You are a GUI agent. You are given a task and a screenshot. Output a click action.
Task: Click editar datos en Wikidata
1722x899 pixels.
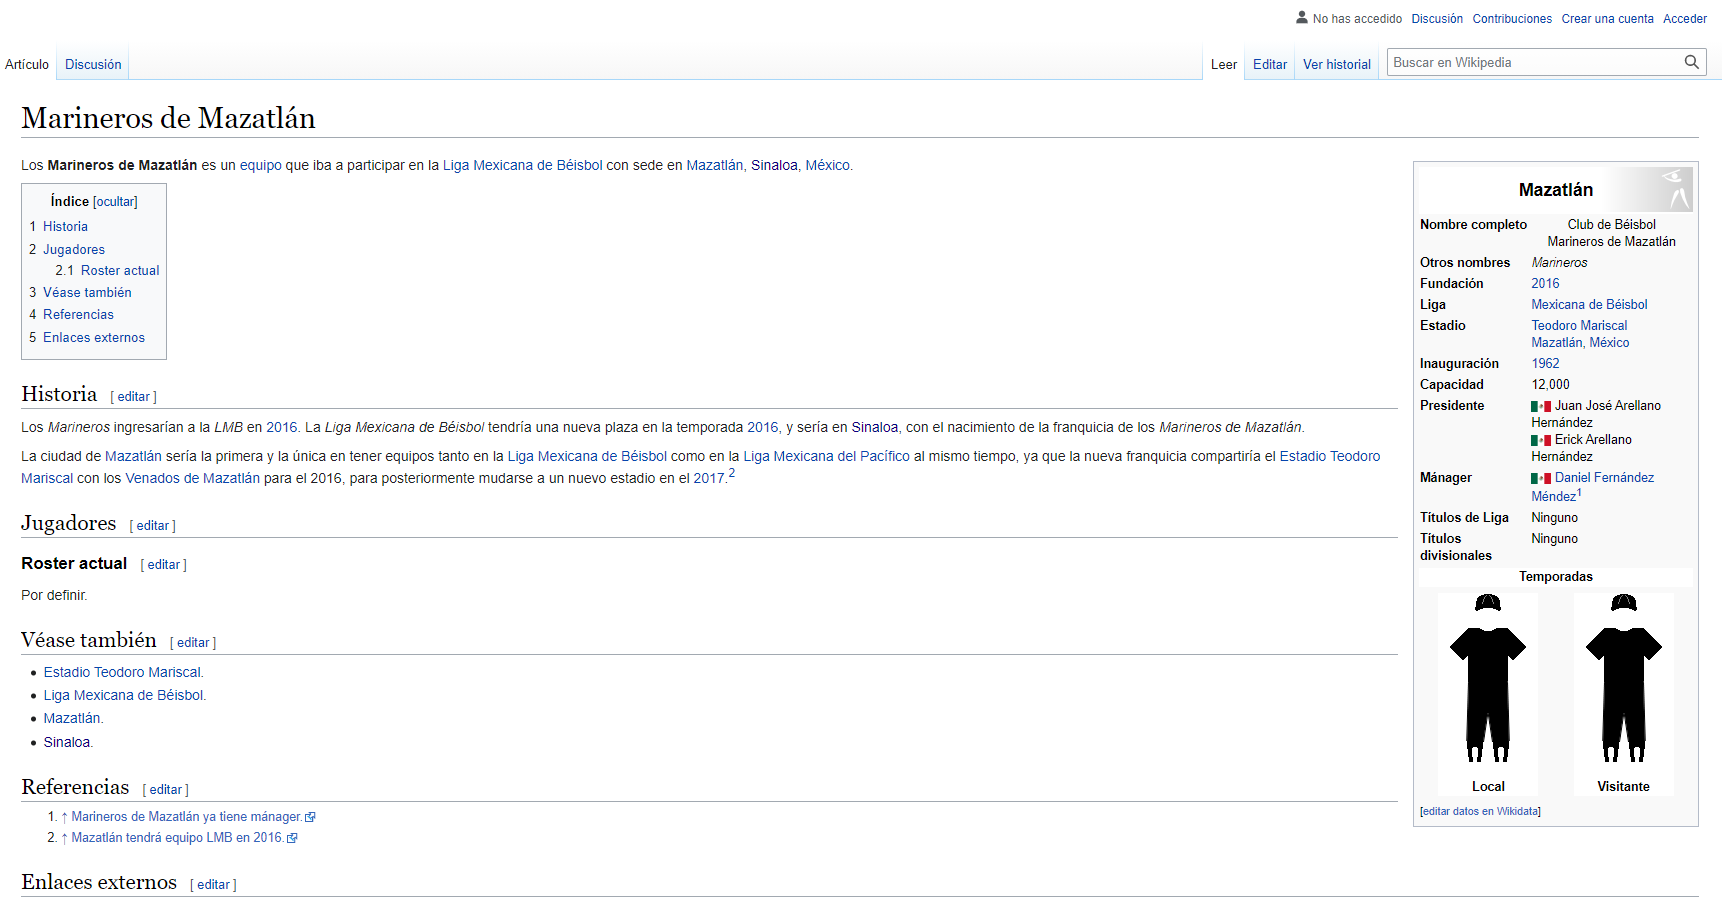[x=1481, y=812]
